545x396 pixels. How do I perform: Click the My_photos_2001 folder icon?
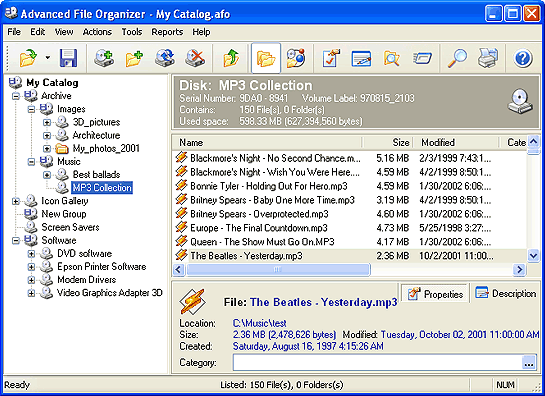(62, 149)
